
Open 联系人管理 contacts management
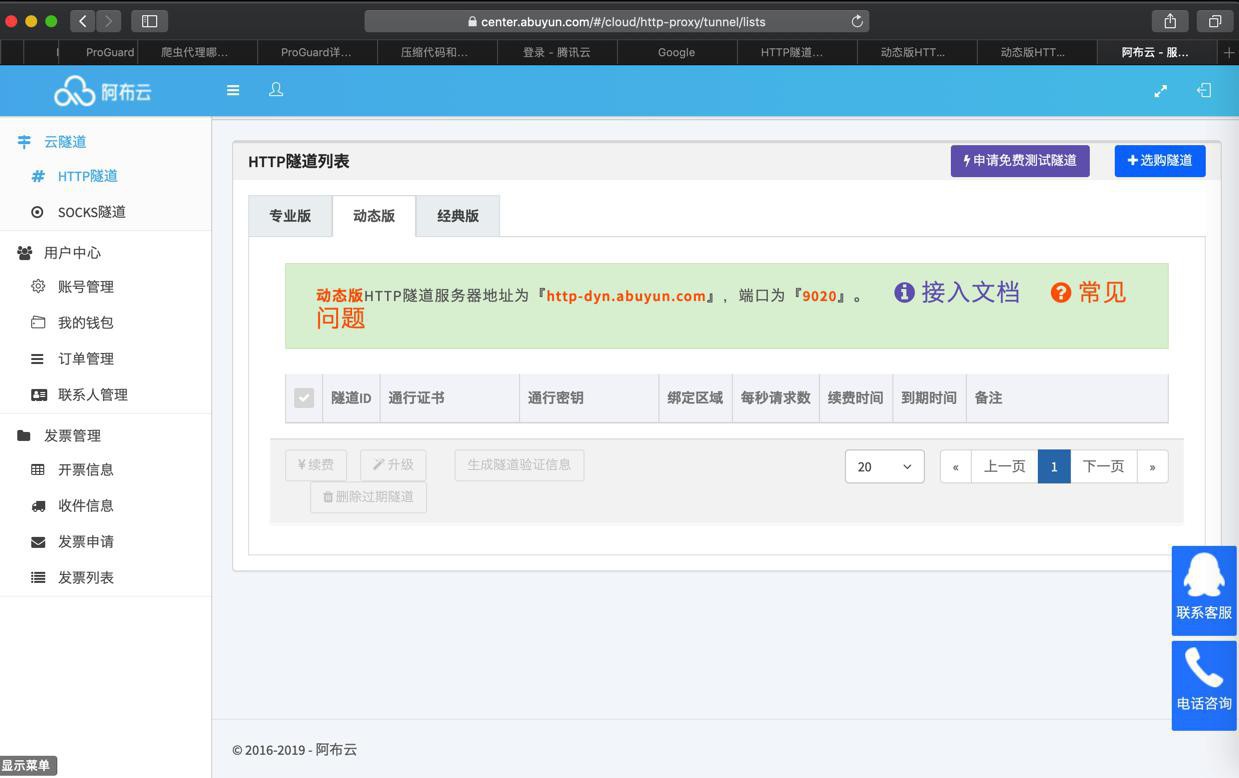point(93,395)
